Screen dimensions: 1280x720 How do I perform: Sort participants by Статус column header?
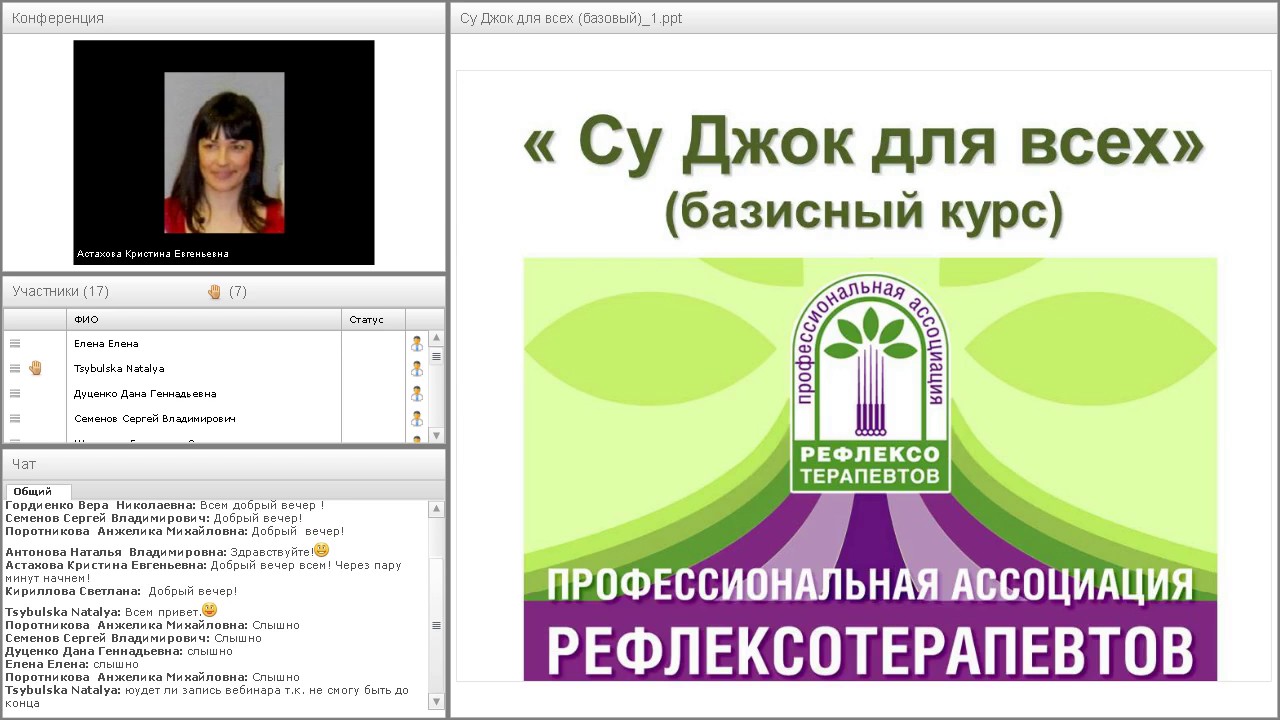tap(374, 319)
